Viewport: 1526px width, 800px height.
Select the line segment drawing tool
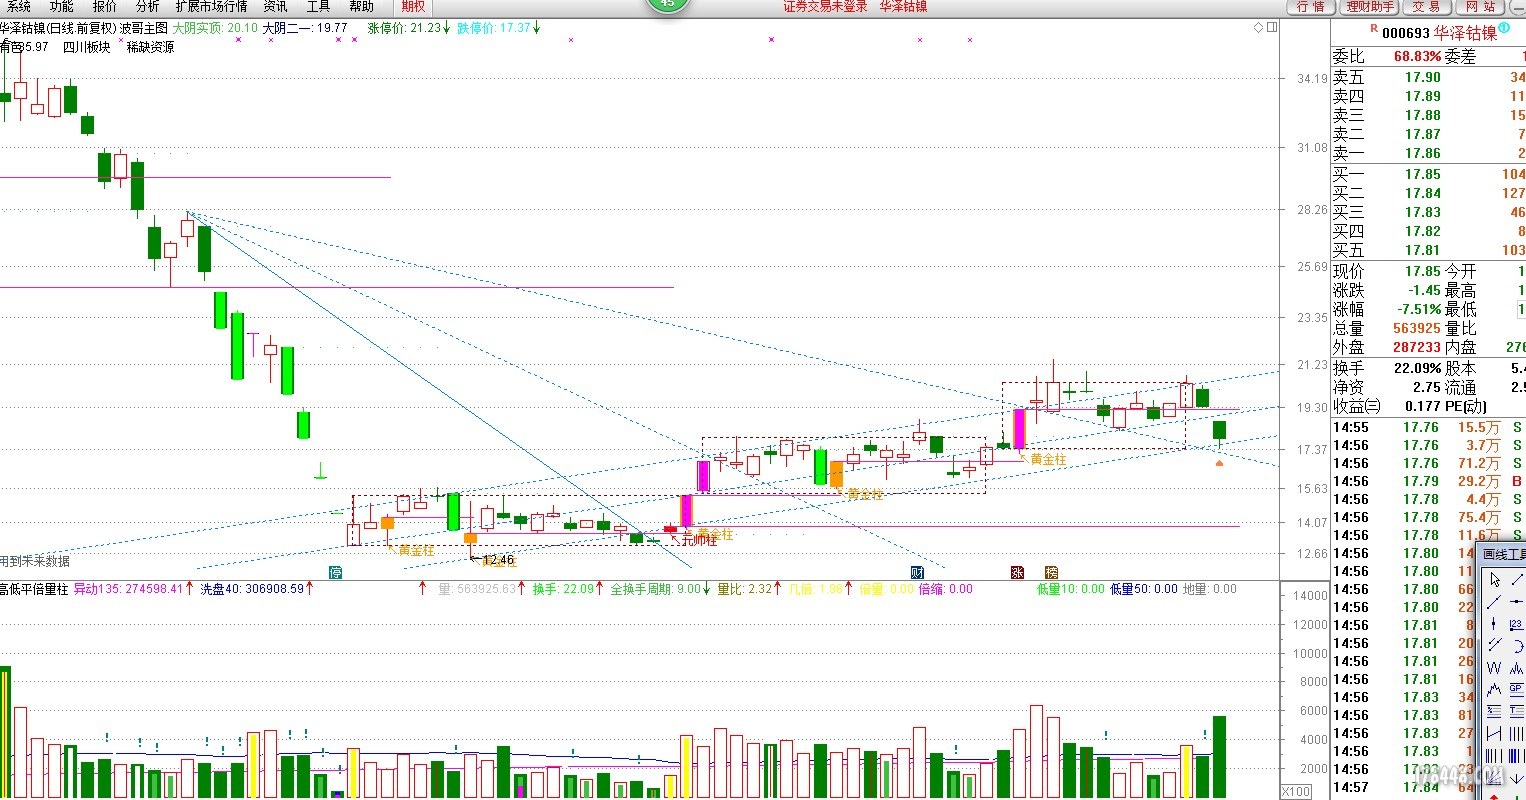tap(1516, 580)
